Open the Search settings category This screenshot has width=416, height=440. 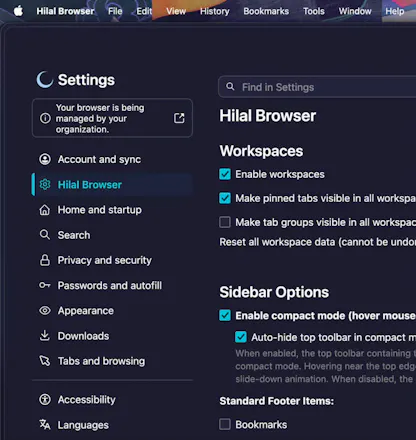112,235
